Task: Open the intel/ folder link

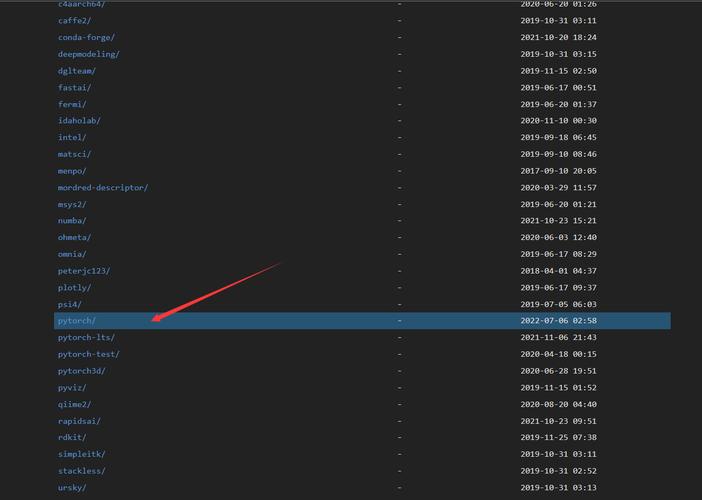Action: tap(72, 137)
